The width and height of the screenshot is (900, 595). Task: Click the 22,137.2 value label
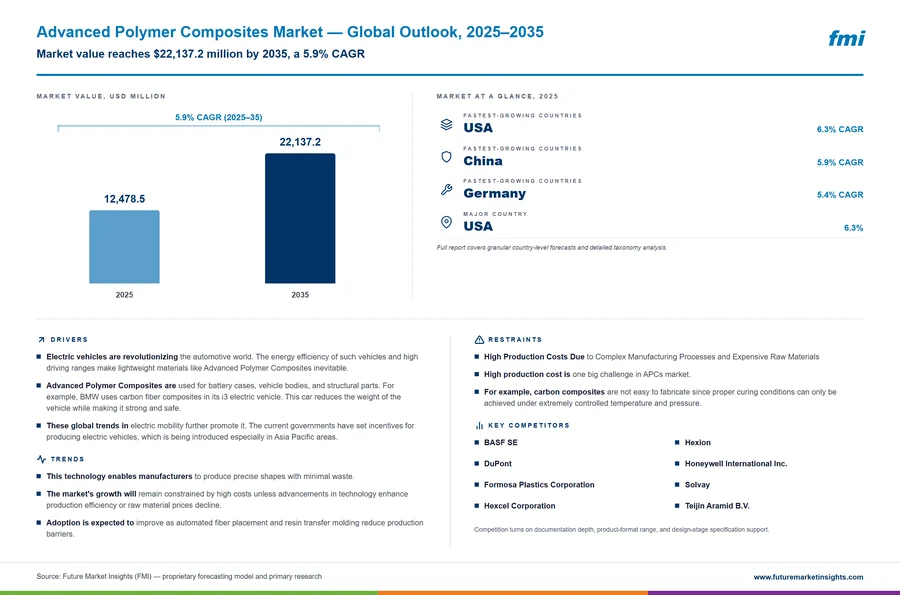300,142
